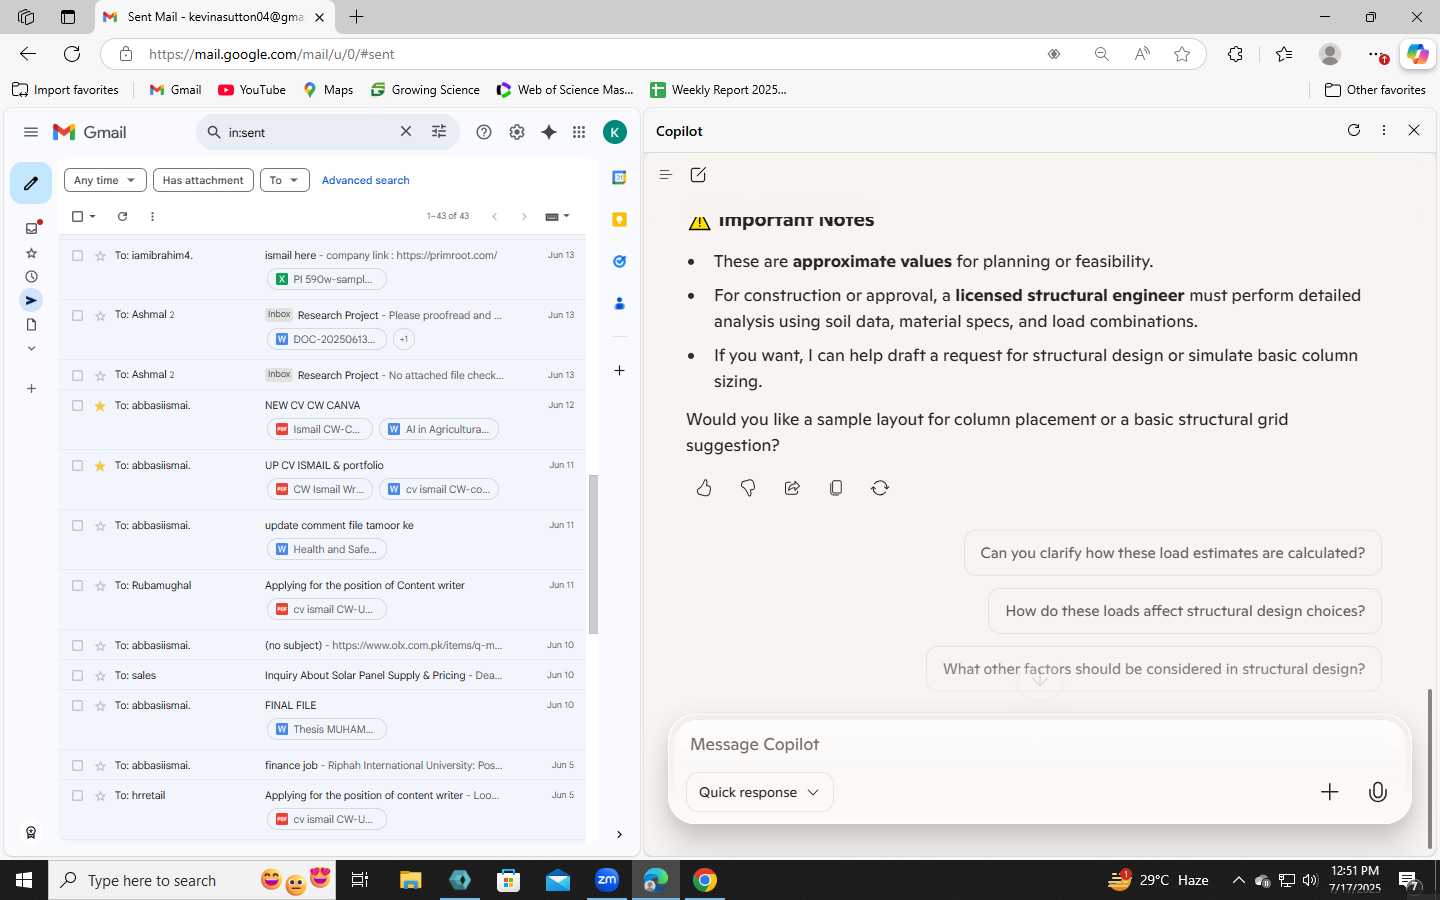The height and width of the screenshot is (900, 1440).
Task: Show the side panel chevron bottom right
Action: [619, 834]
